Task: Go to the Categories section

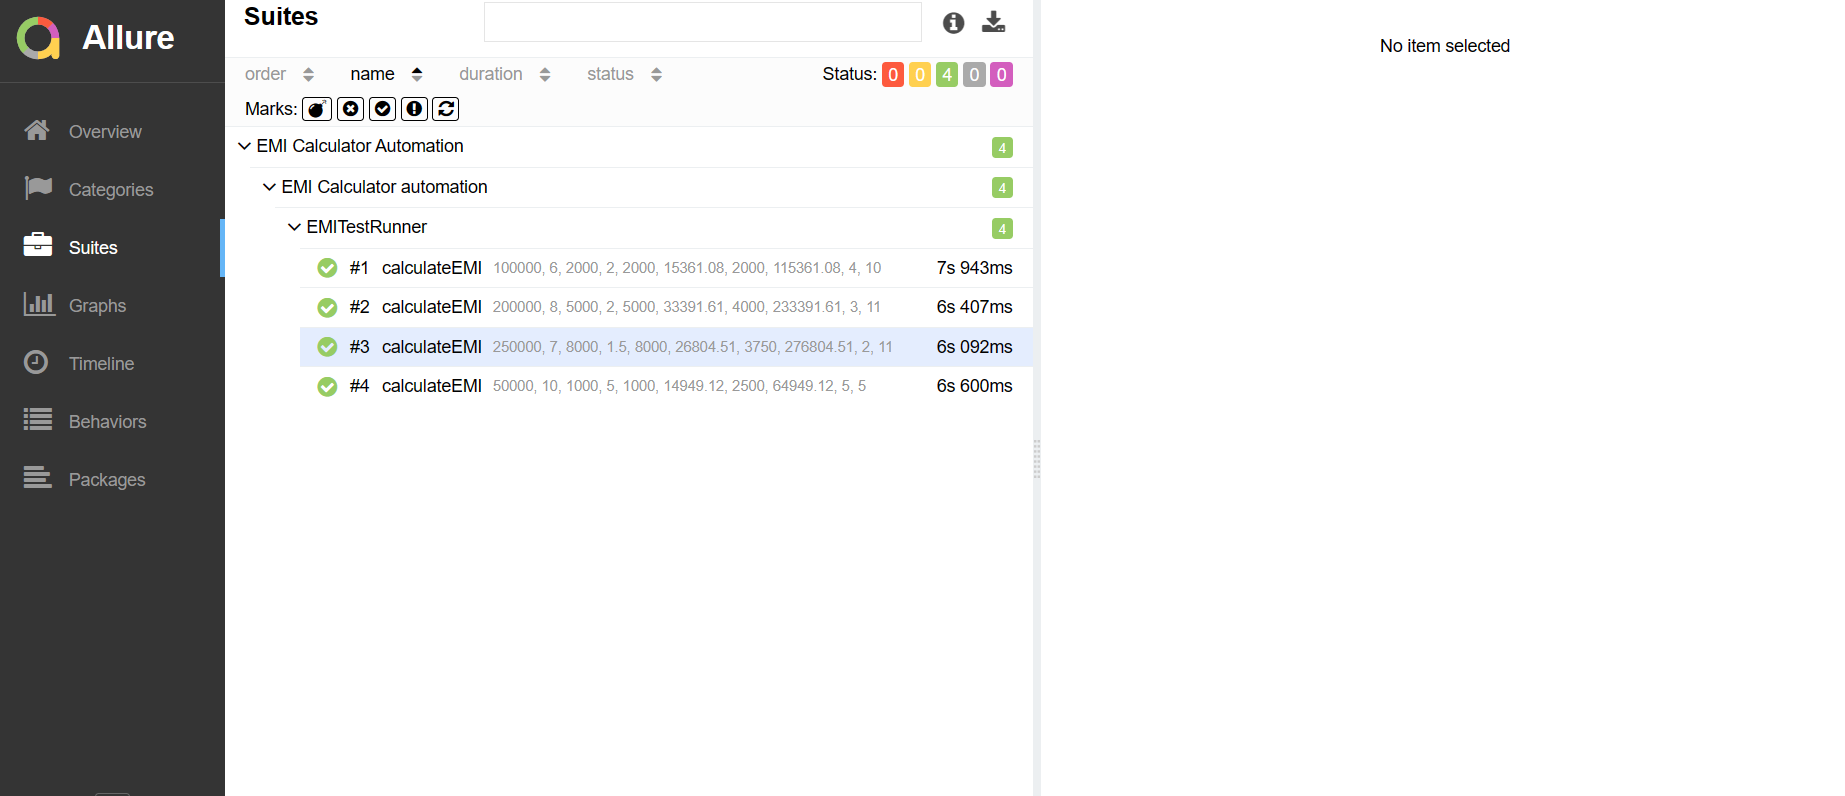Action: coord(112,189)
